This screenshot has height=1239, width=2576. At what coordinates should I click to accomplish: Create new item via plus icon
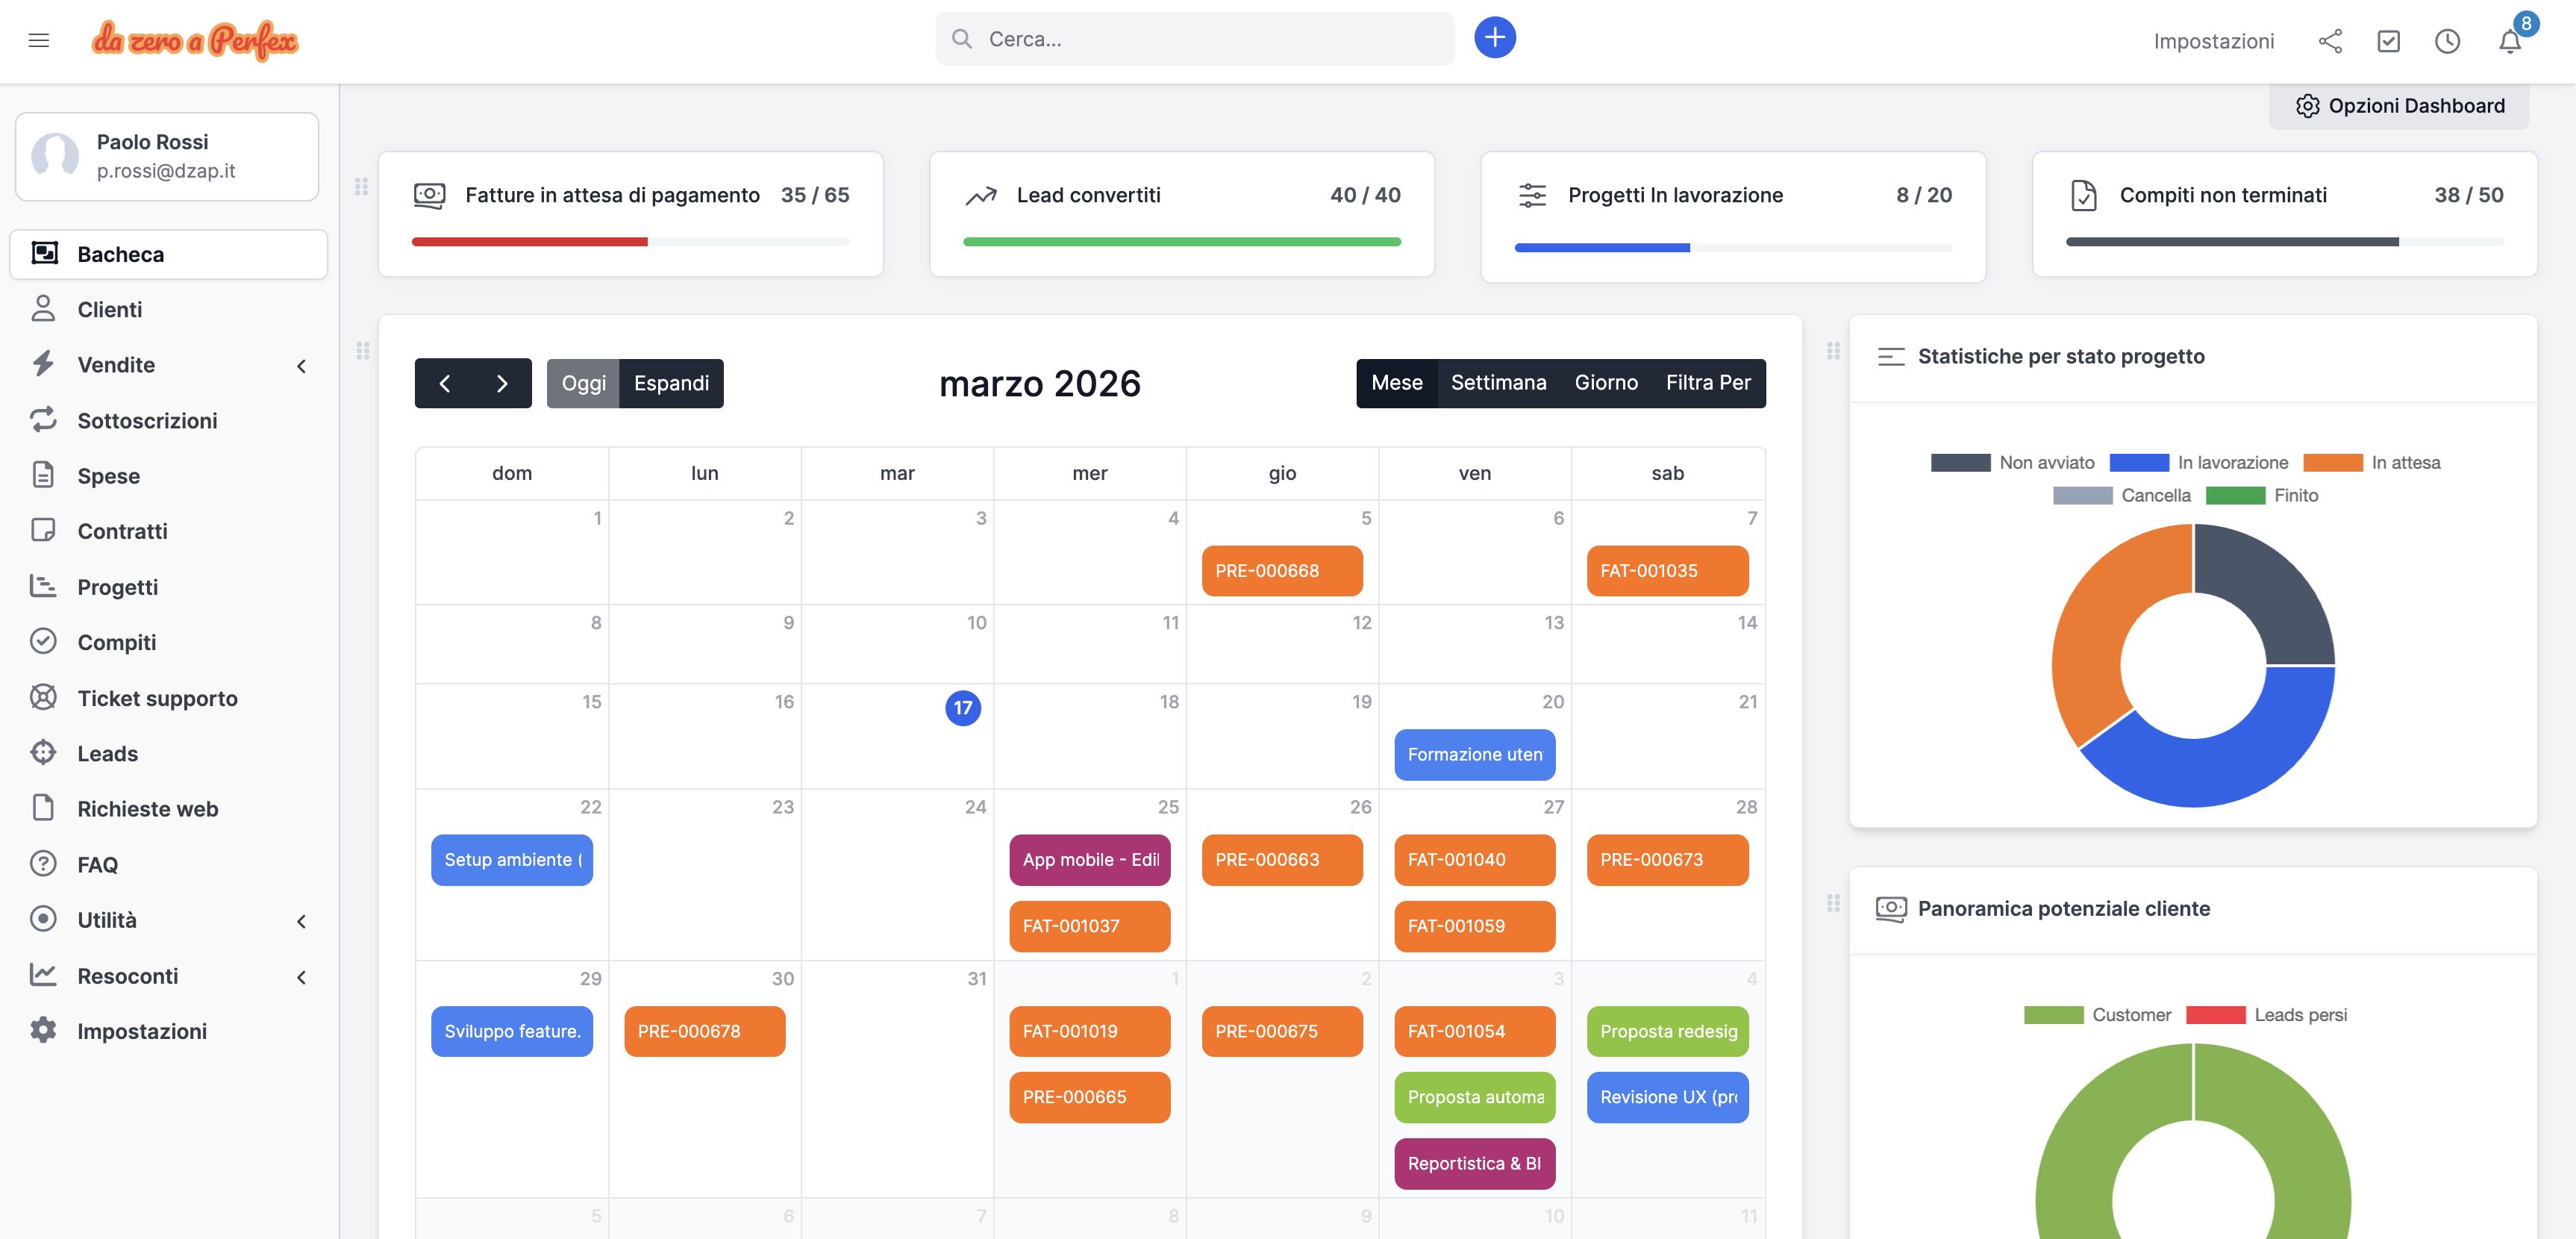point(1494,37)
